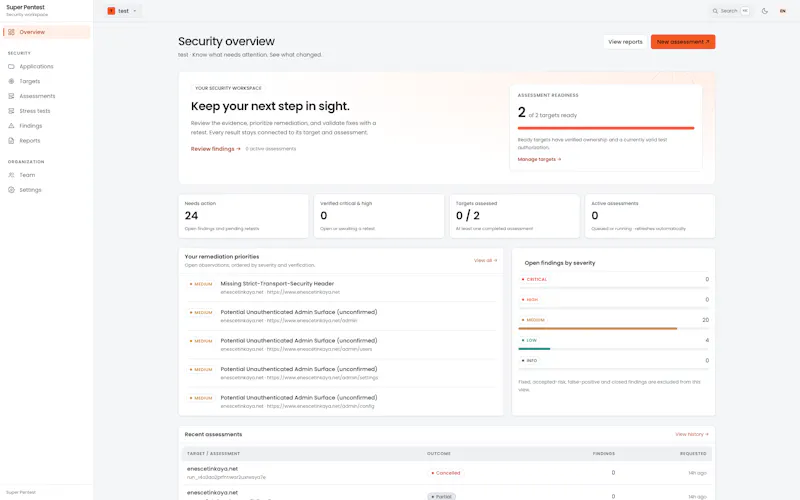Follow the Review findings link
This screenshot has width=800, height=500.
point(215,149)
